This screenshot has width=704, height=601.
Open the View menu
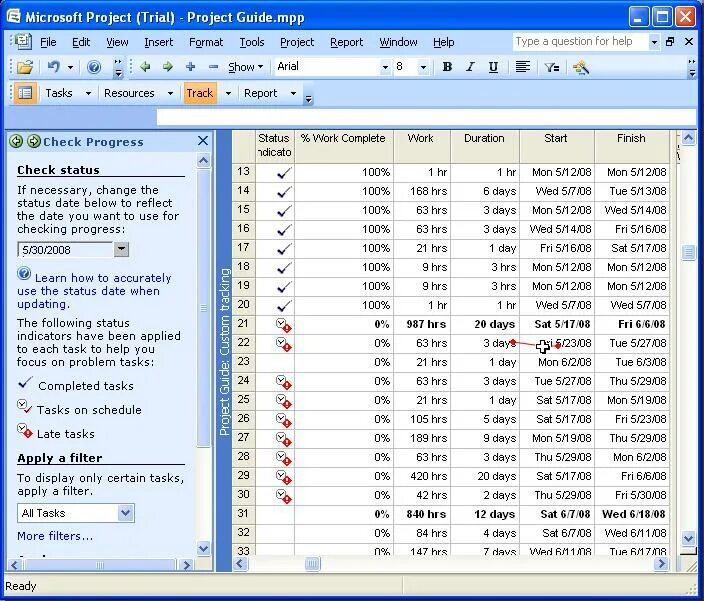117,42
